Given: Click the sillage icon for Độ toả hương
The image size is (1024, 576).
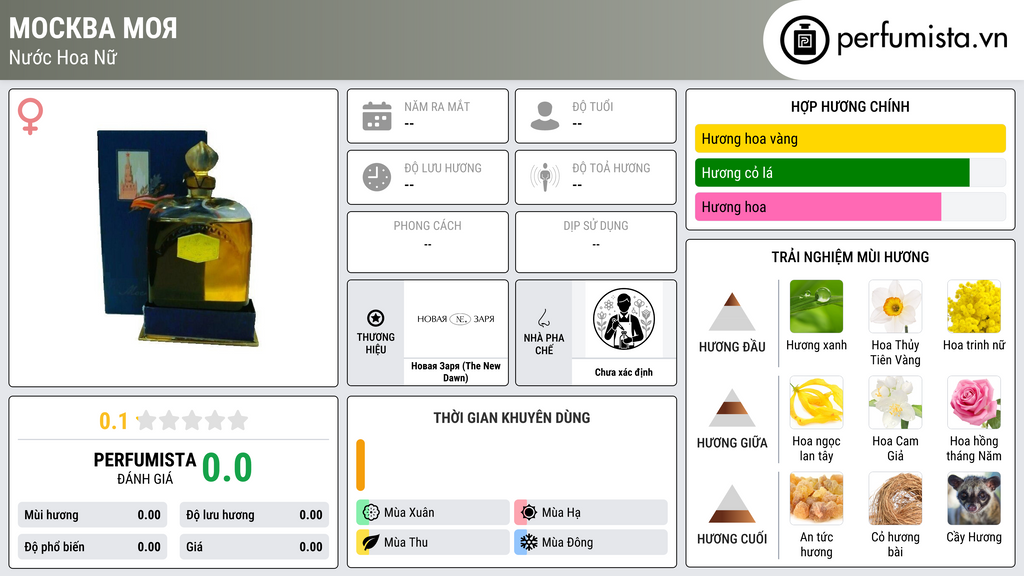Looking at the screenshot, I should (x=545, y=177).
